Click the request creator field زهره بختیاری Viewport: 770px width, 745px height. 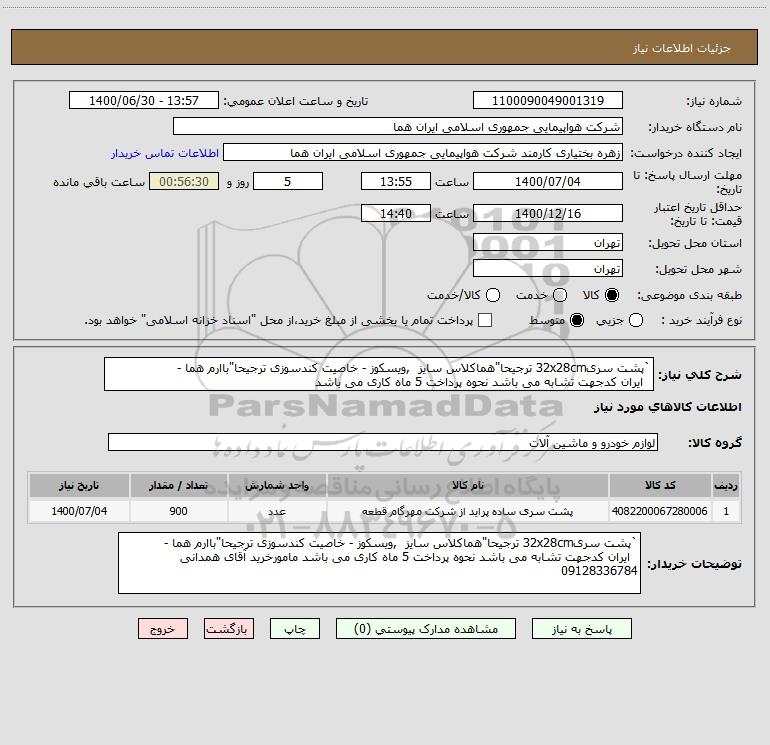click(423, 153)
